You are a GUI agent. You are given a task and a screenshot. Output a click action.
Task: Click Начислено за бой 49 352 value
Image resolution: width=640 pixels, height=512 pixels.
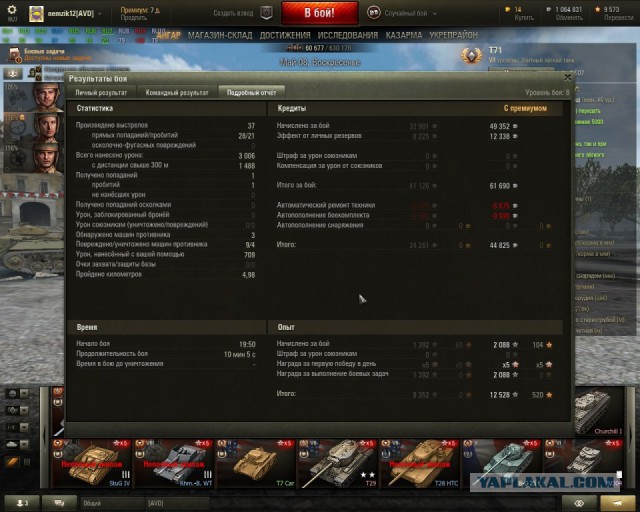(x=500, y=127)
